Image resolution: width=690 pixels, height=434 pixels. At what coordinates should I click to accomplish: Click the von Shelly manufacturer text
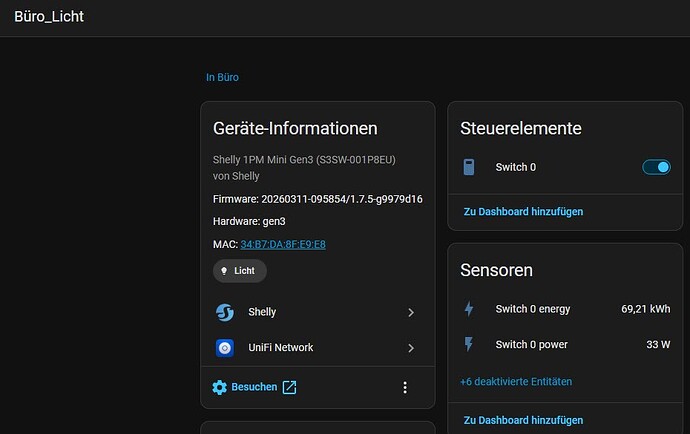[236, 176]
